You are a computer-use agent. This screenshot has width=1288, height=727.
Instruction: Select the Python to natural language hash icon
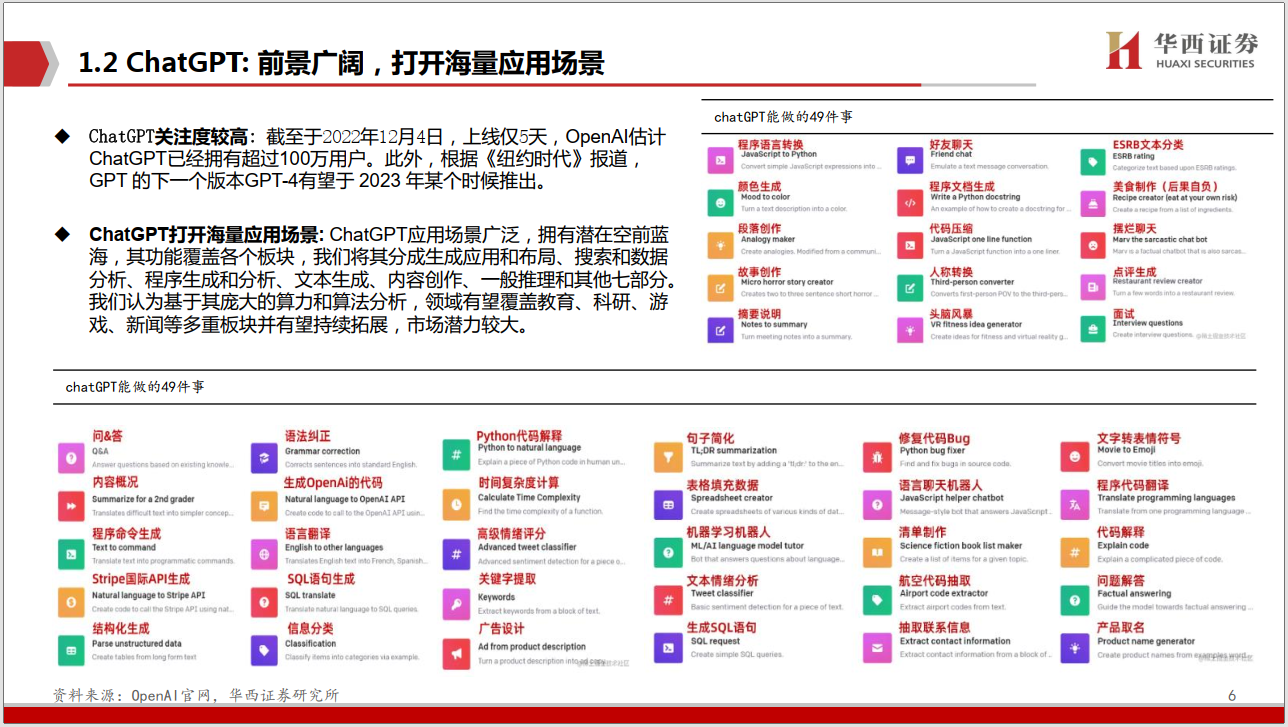[456, 456]
